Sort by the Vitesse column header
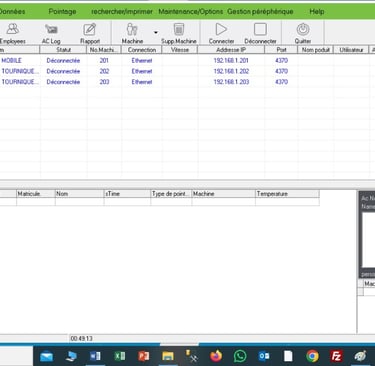This screenshot has width=375, height=366. (180, 50)
